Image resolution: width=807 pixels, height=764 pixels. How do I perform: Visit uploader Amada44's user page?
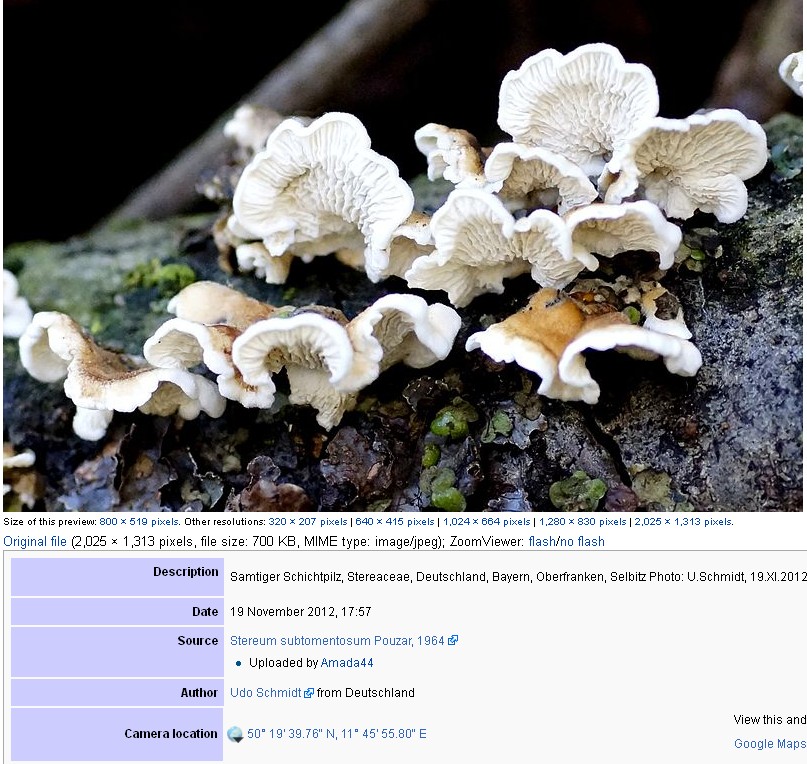346,663
